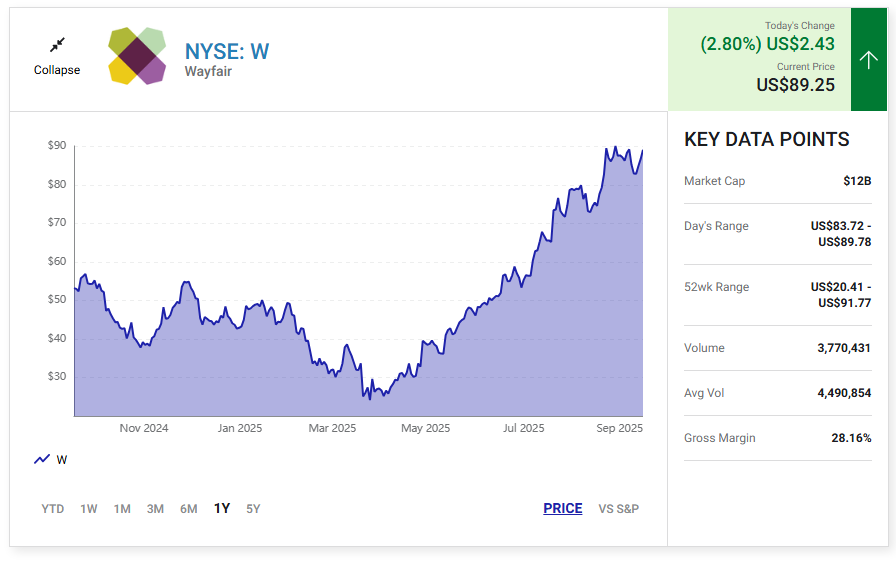Click the Avg Vol value 4,490,854
The width and height of the screenshot is (896, 561).
pyautogui.click(x=844, y=393)
